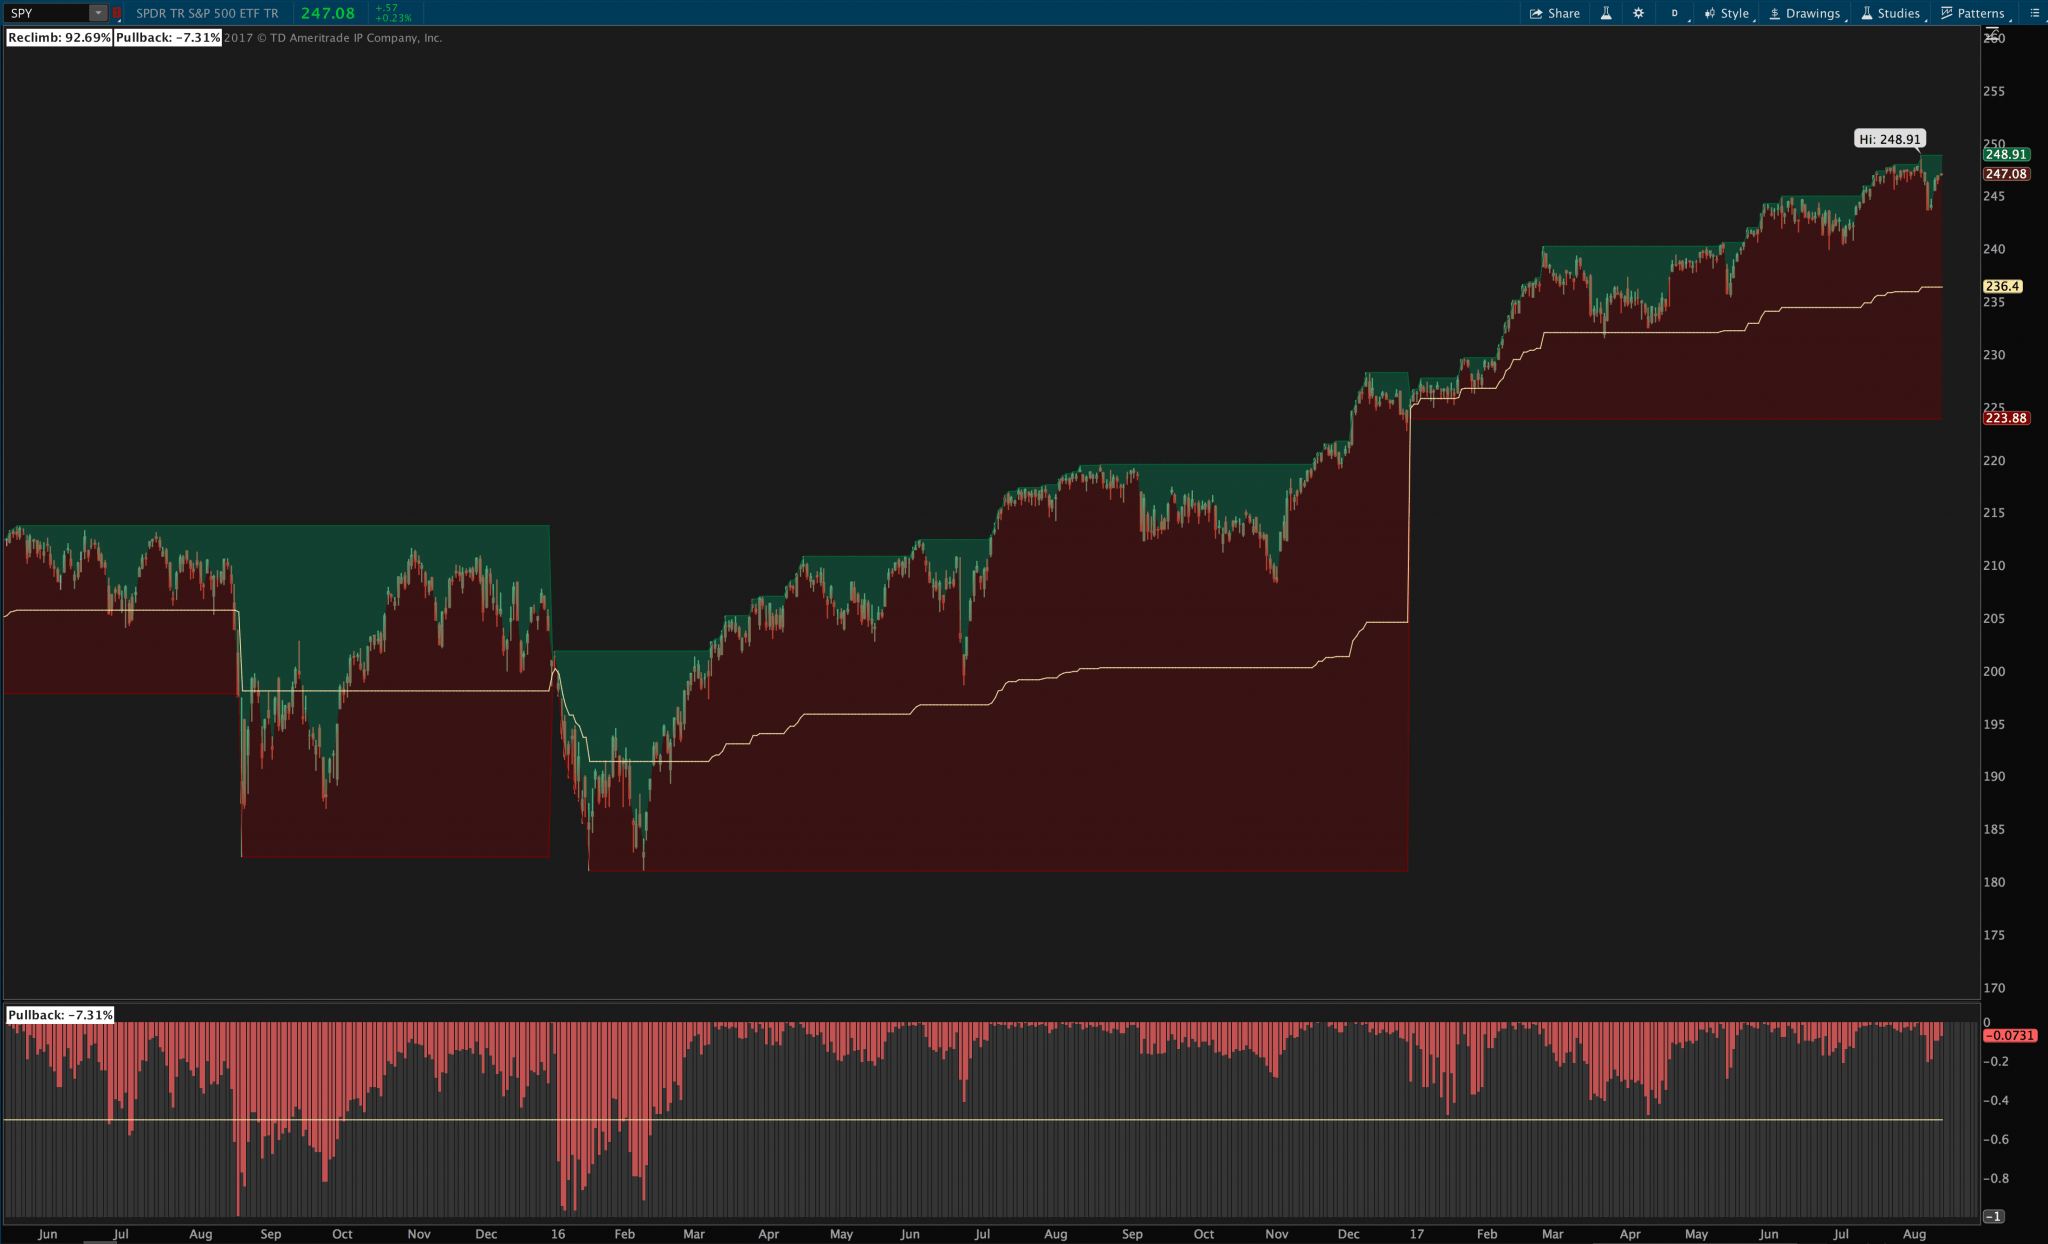
Task: Click the 248.91 green price label
Action: coord(2005,154)
